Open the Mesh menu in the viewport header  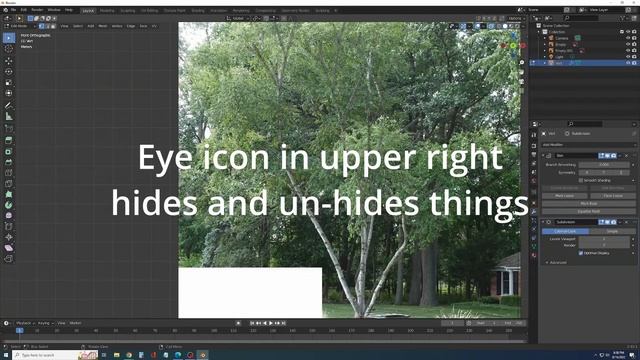(x=103, y=26)
